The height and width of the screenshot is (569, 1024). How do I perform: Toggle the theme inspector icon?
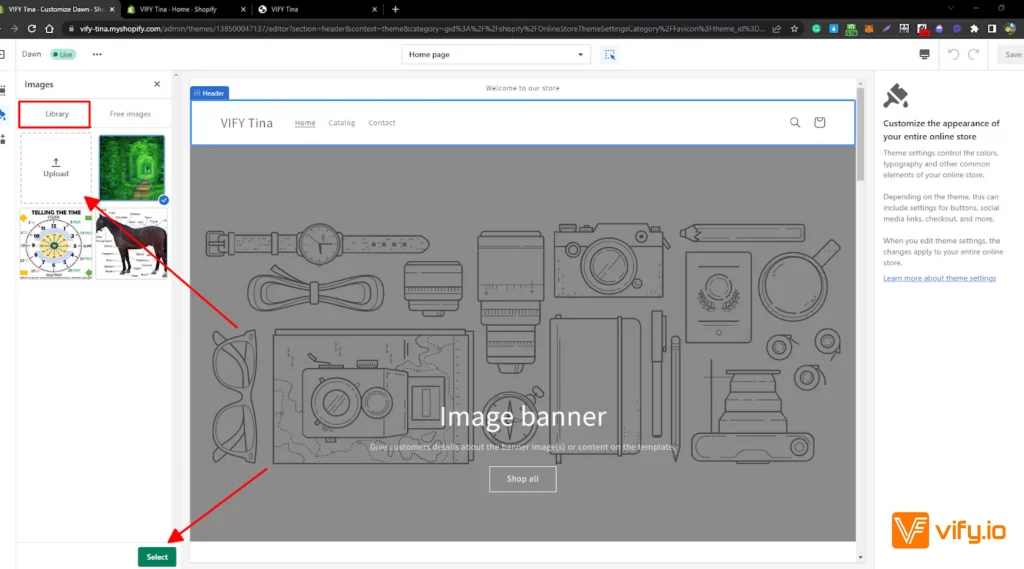point(609,55)
